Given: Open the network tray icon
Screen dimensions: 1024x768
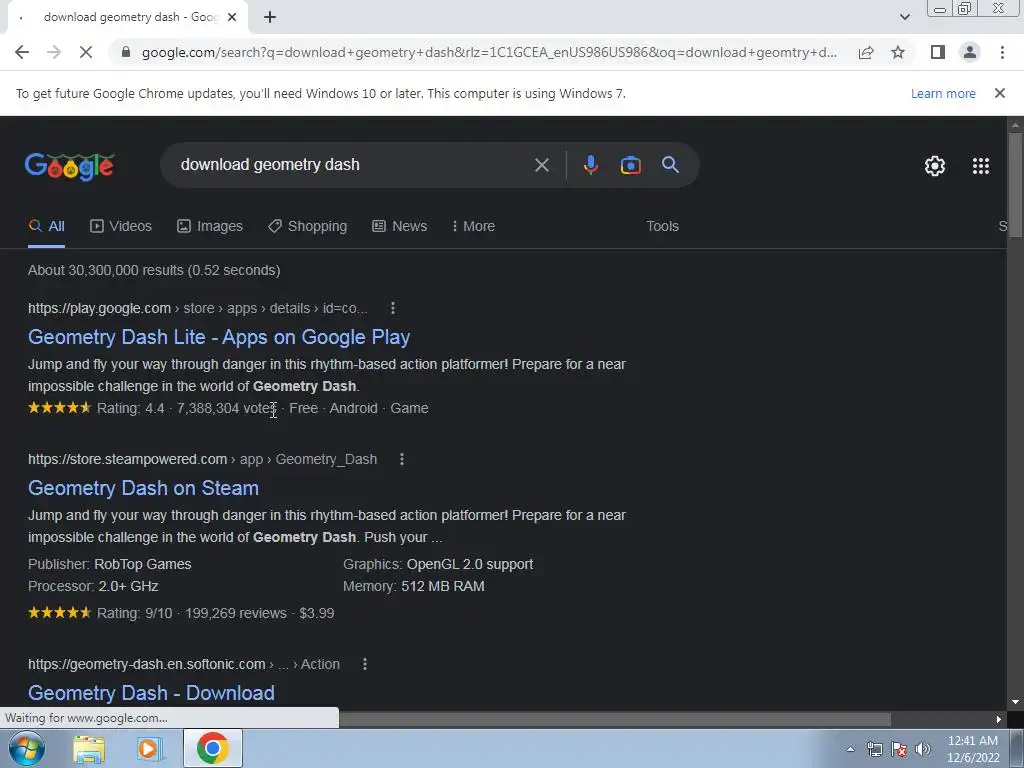Looking at the screenshot, I should click(x=874, y=749).
